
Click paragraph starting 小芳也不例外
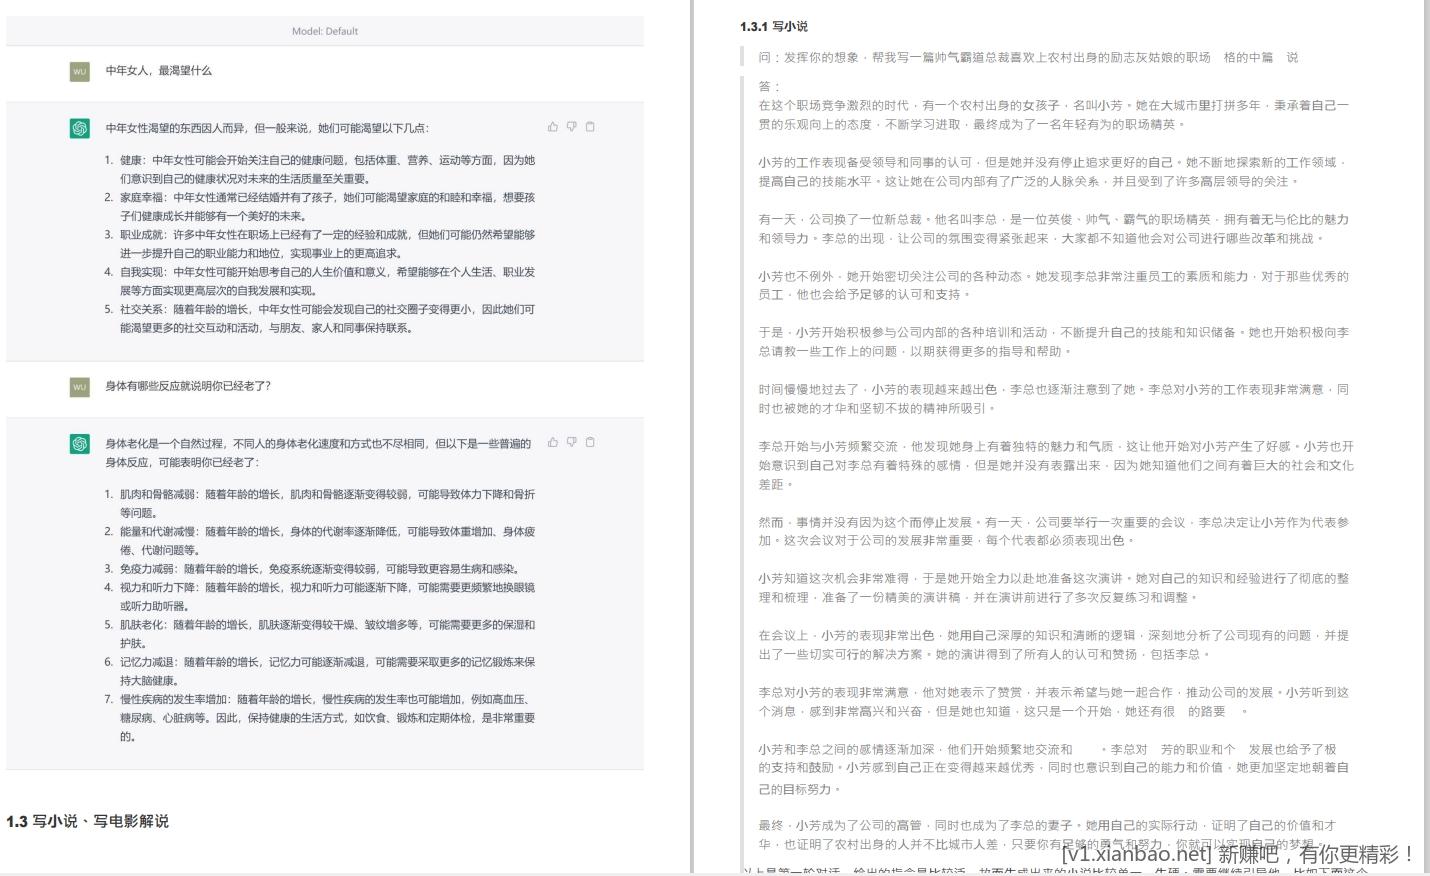coord(1053,285)
